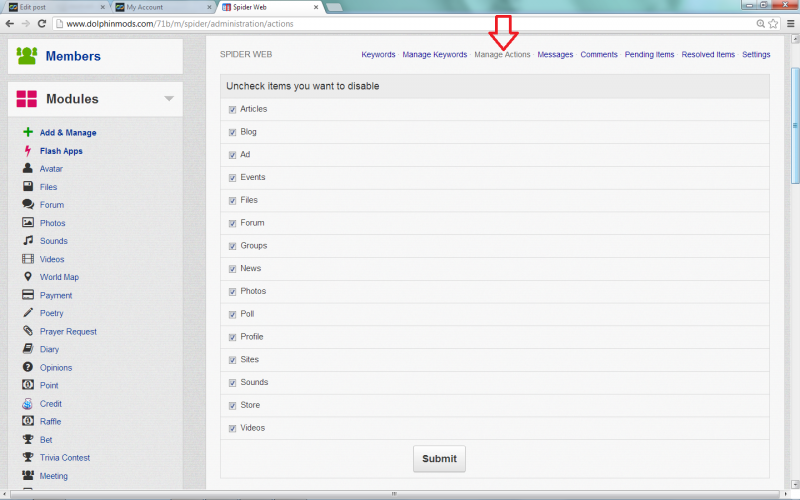Open the Add & Manage link
This screenshot has width=800, height=500.
[x=68, y=133]
